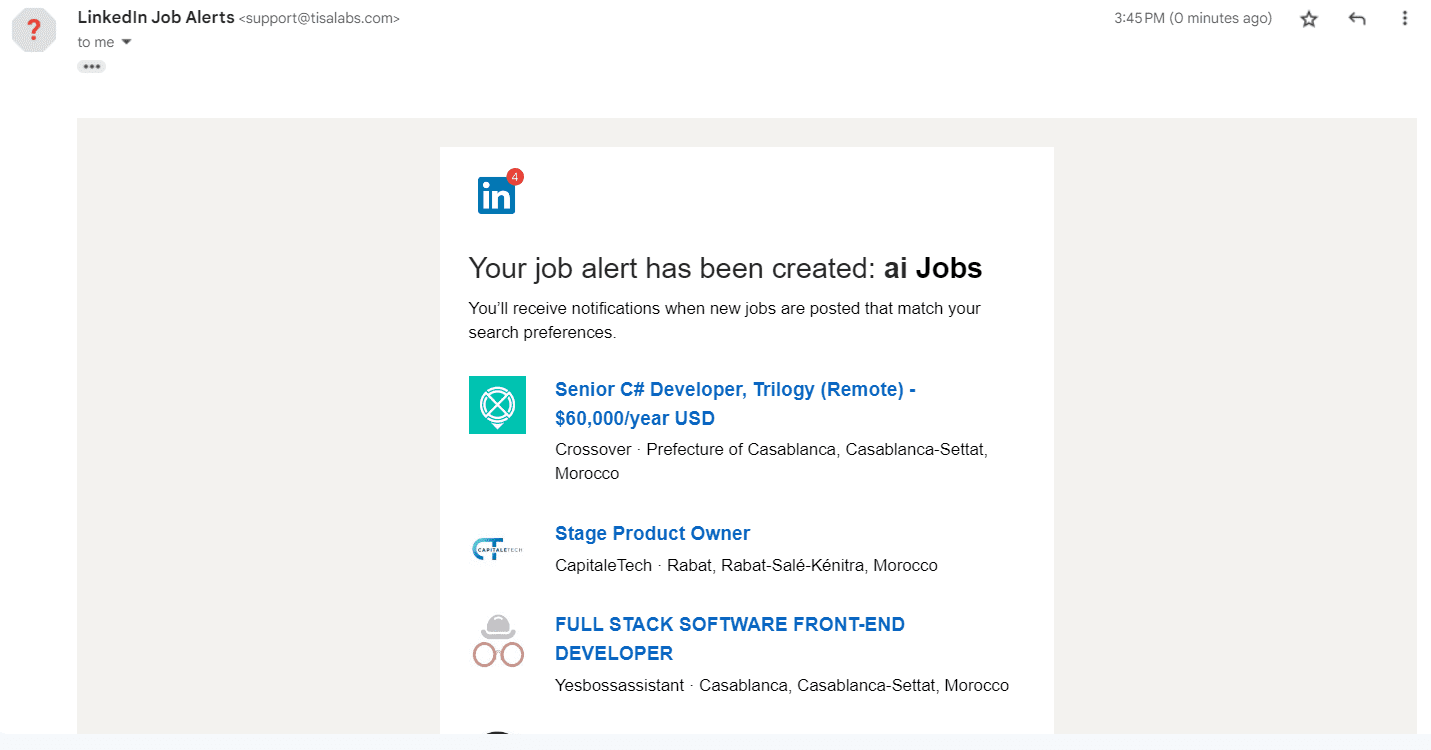Open FULL STACK SOFTWARE FRONT-END DEVELOPER link

(x=730, y=639)
